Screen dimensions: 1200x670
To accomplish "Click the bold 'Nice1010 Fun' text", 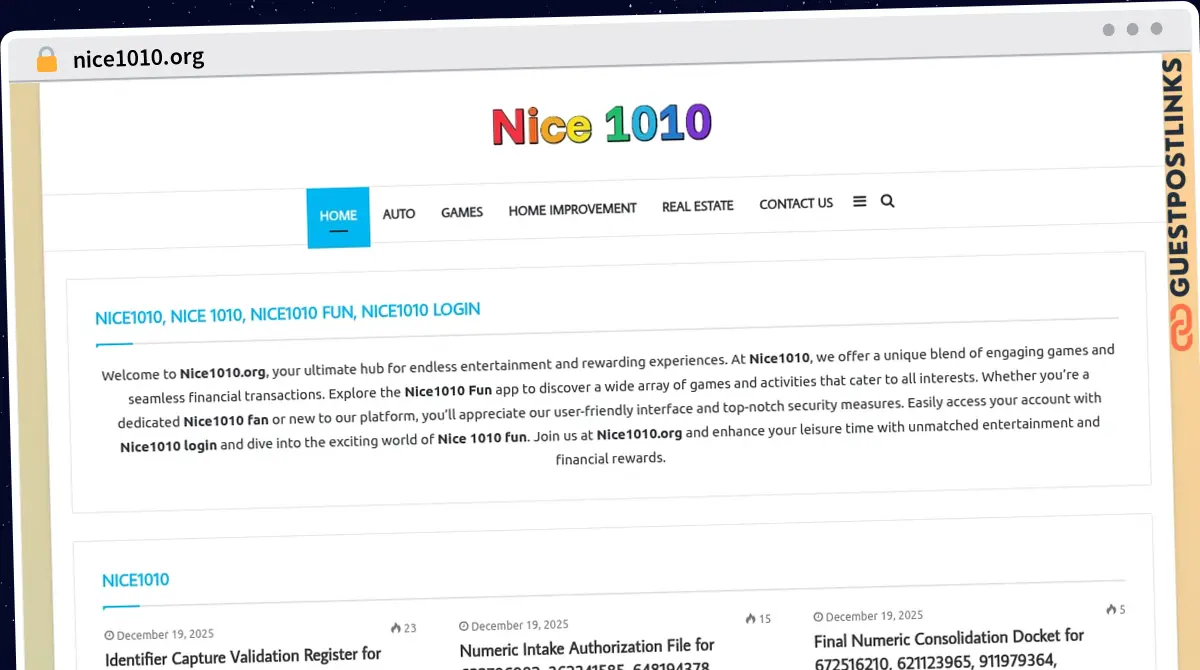I will 448,391.
